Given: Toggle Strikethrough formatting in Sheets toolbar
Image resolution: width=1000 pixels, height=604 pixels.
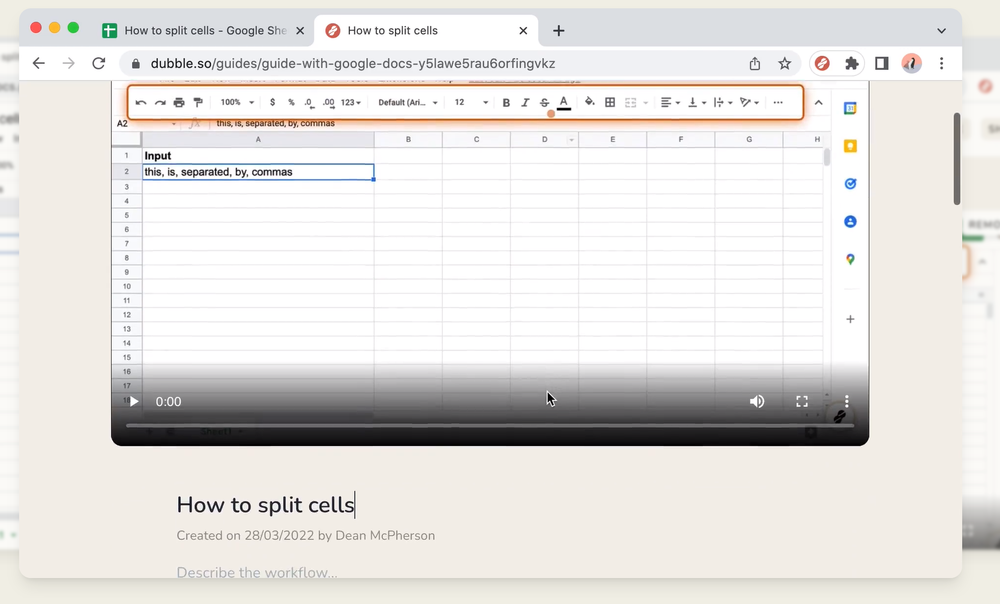Looking at the screenshot, I should point(544,103).
